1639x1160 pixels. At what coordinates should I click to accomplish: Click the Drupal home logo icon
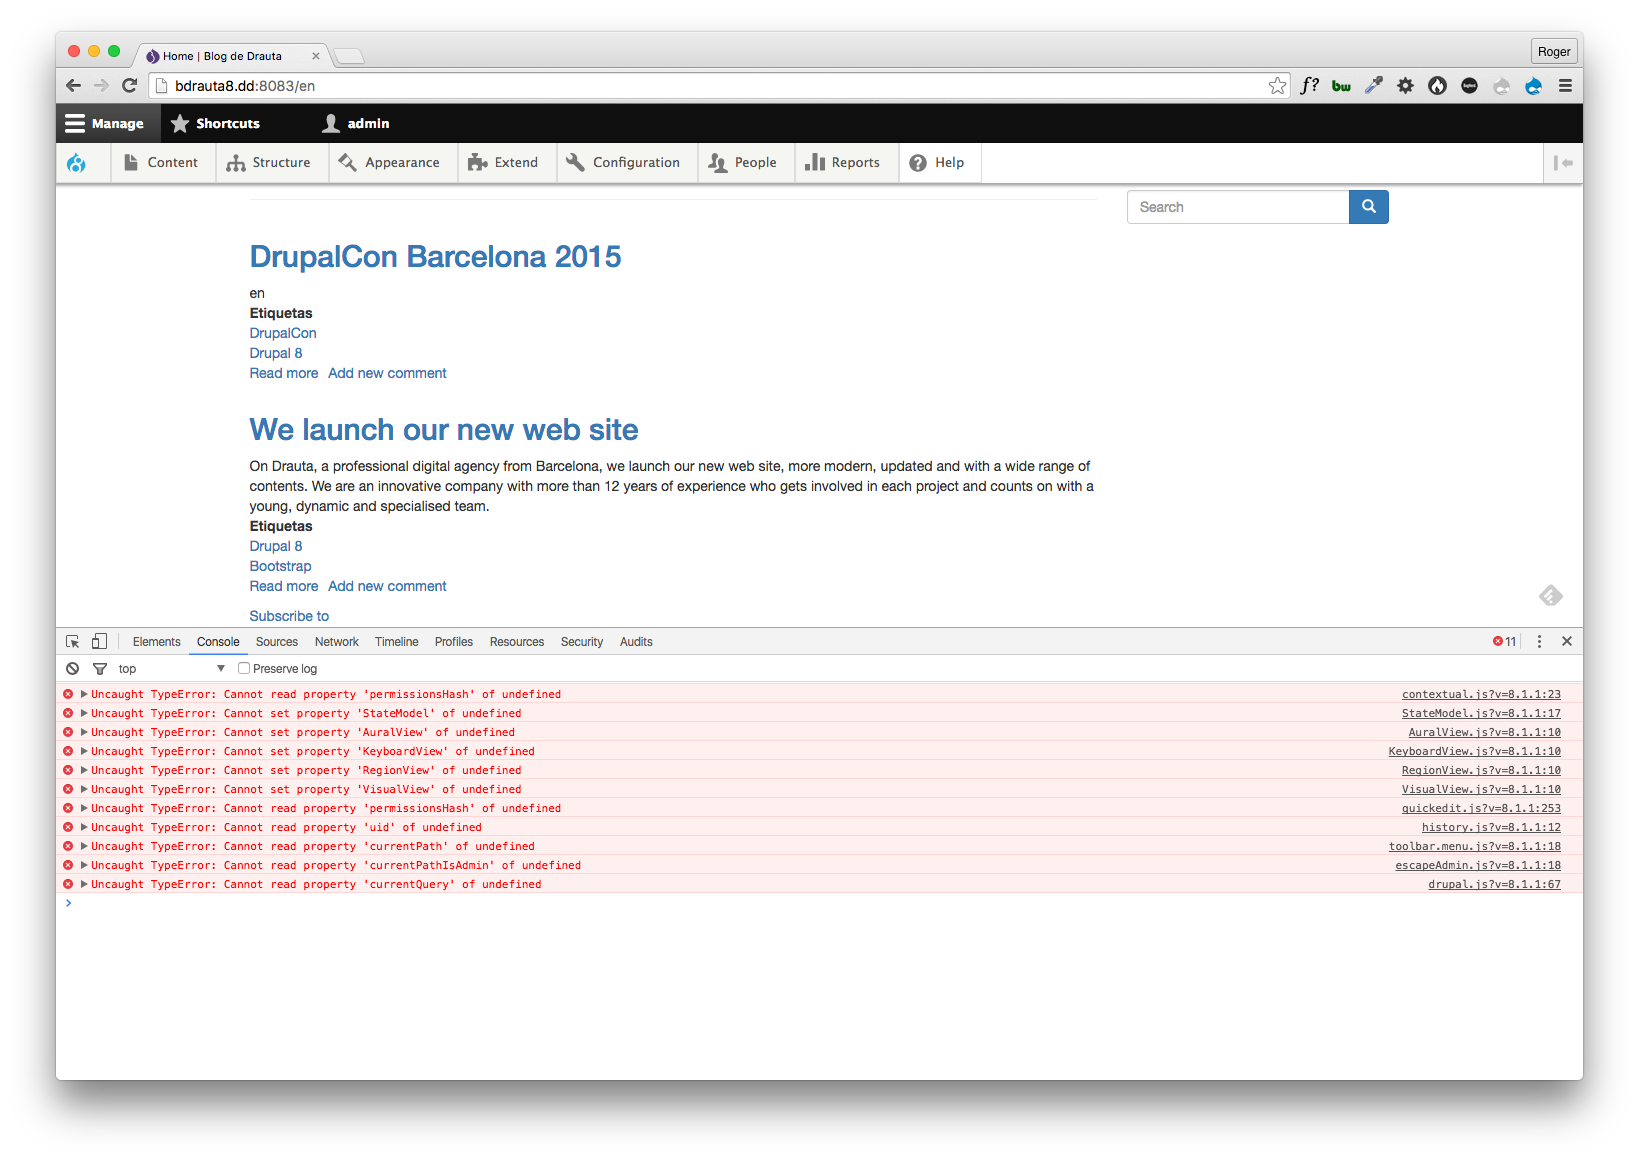pyautogui.click(x=76, y=163)
